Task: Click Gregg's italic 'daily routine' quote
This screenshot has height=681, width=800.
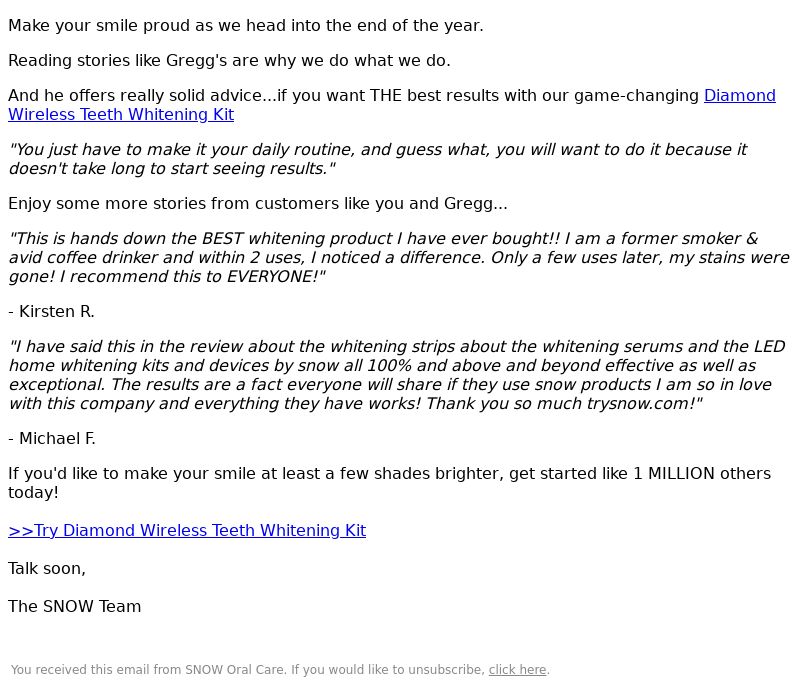Action: (x=378, y=159)
